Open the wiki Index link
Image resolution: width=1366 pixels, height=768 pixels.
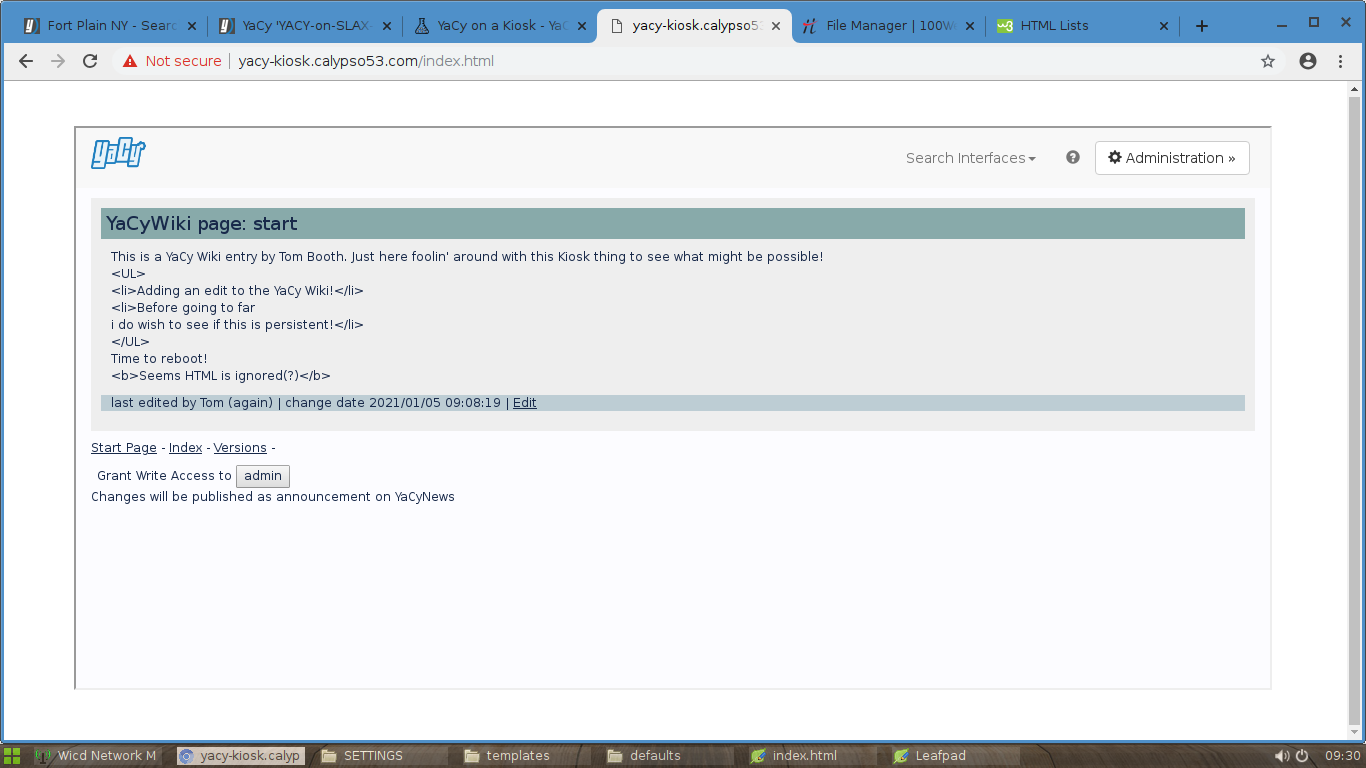click(185, 448)
